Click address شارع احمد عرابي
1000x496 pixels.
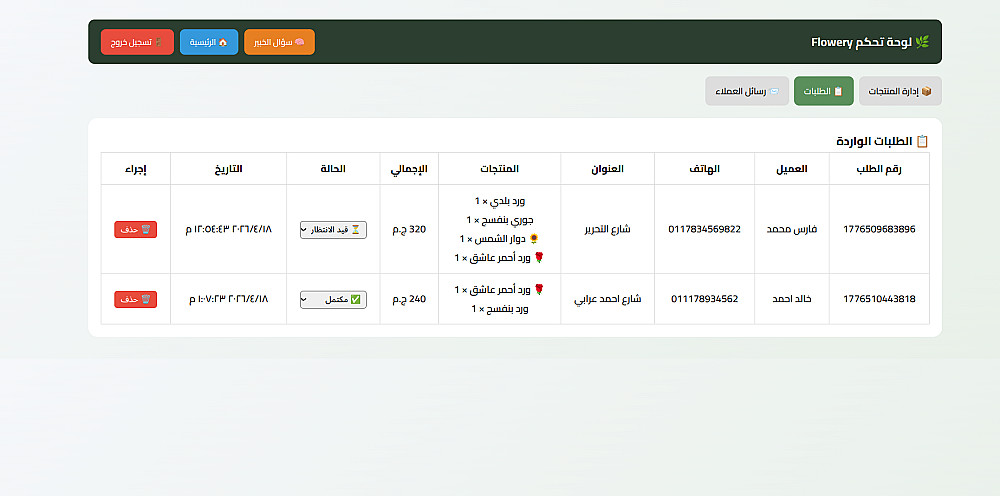point(607,299)
